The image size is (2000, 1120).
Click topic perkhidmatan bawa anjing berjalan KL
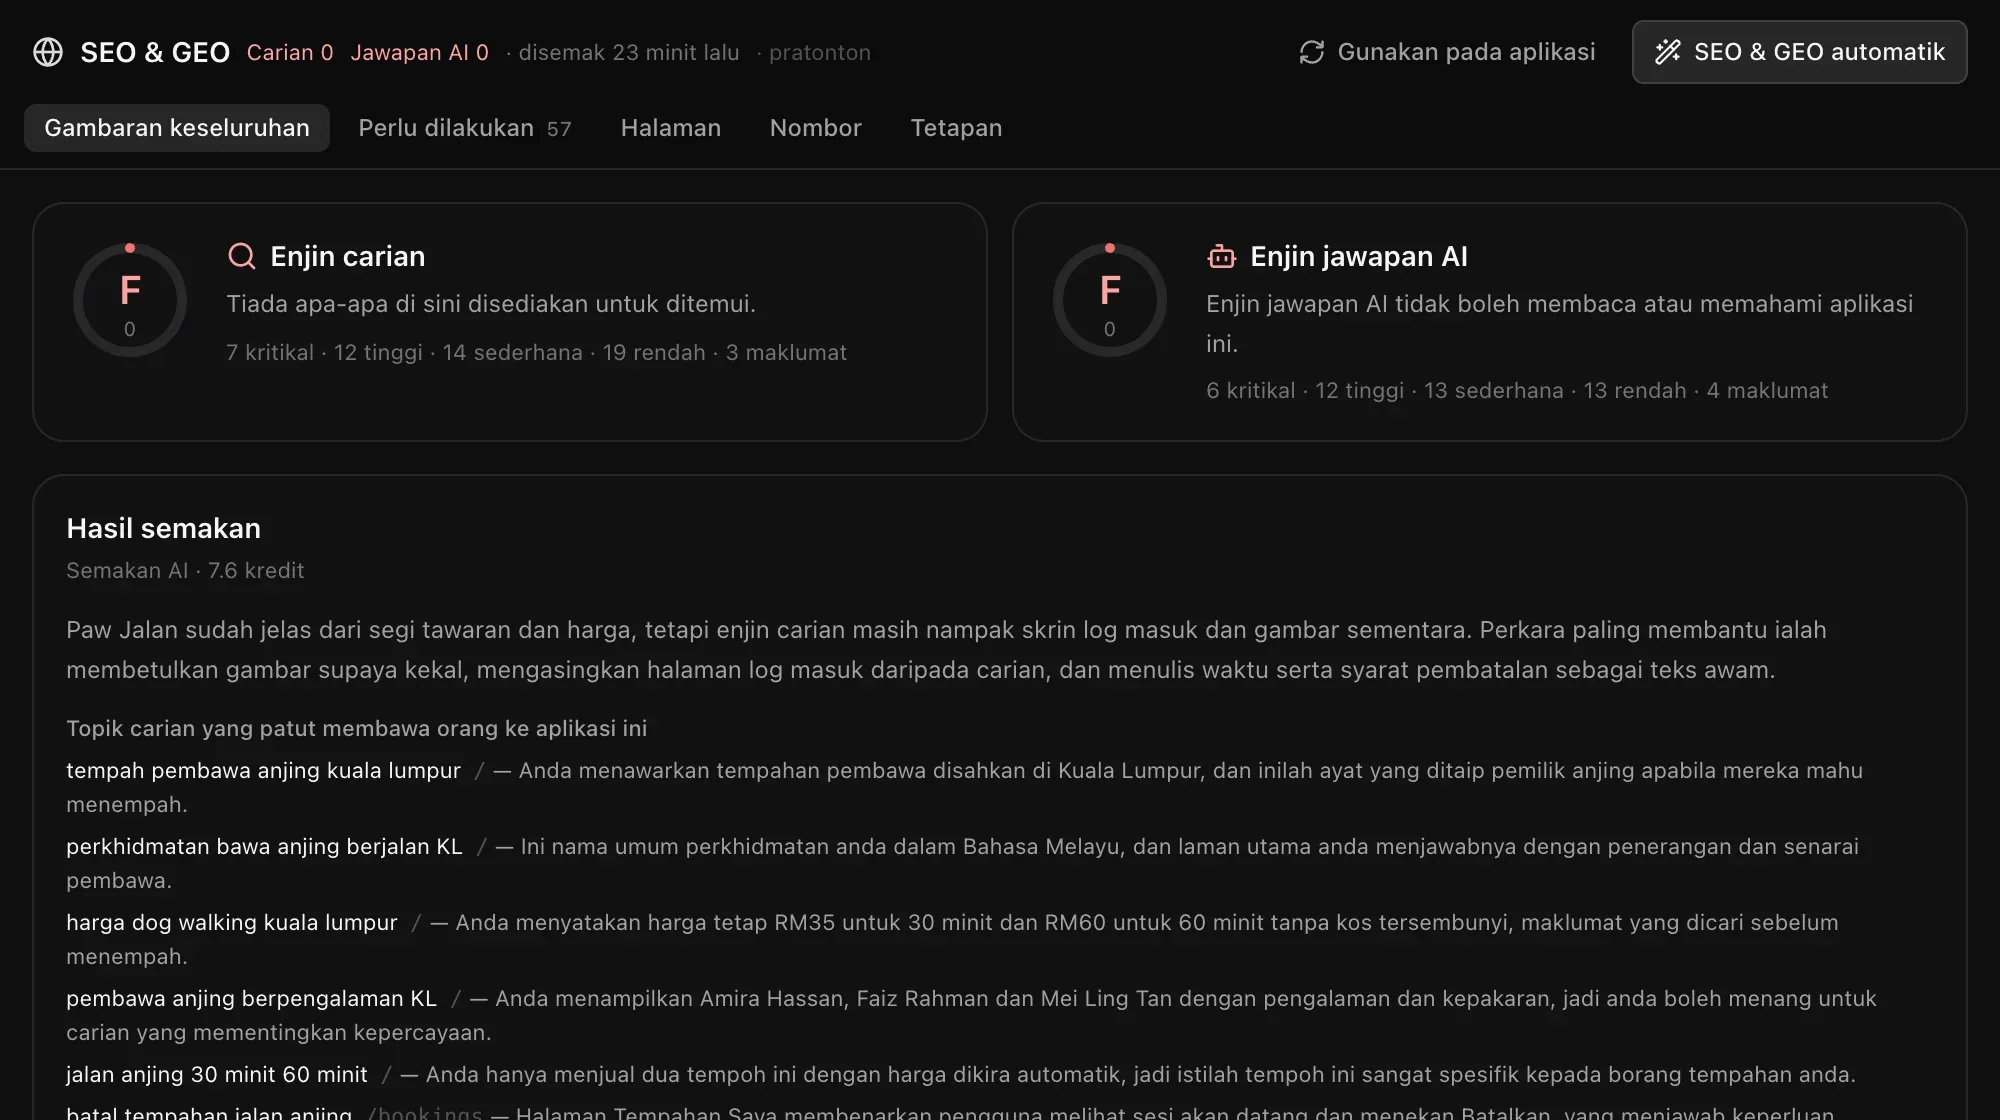coord(264,846)
